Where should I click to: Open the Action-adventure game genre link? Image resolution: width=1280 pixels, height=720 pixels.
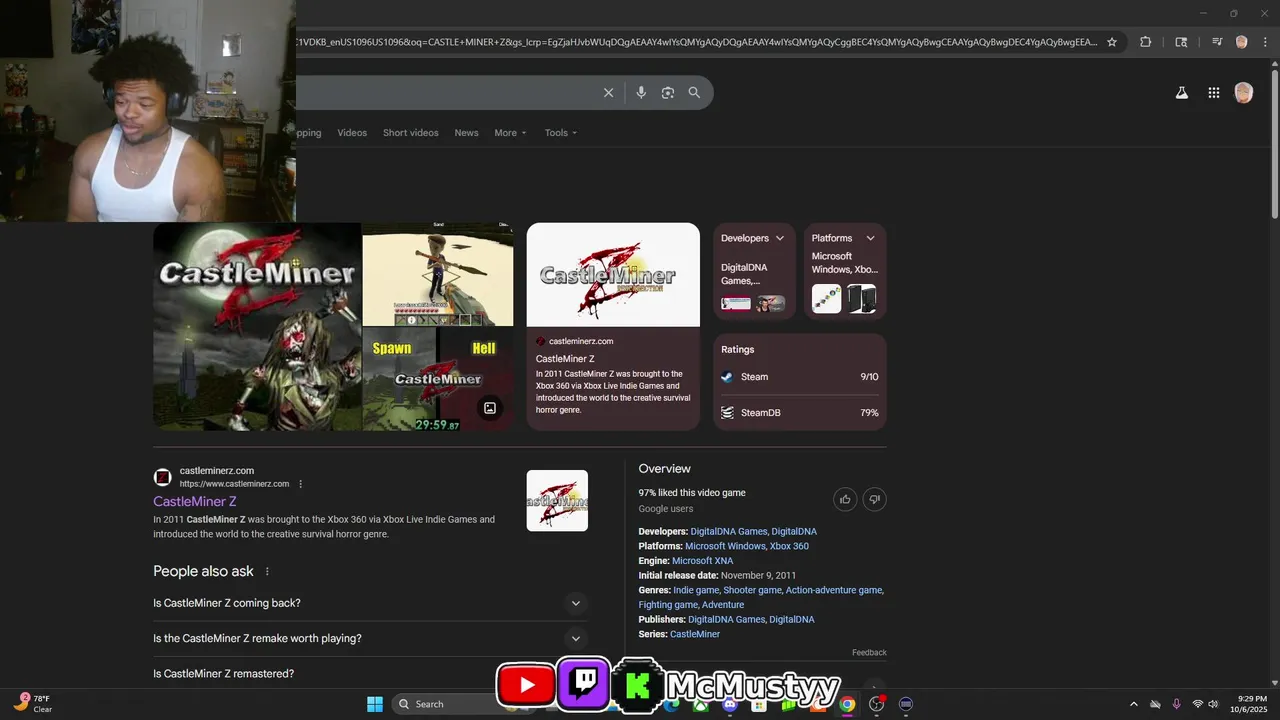click(x=834, y=590)
